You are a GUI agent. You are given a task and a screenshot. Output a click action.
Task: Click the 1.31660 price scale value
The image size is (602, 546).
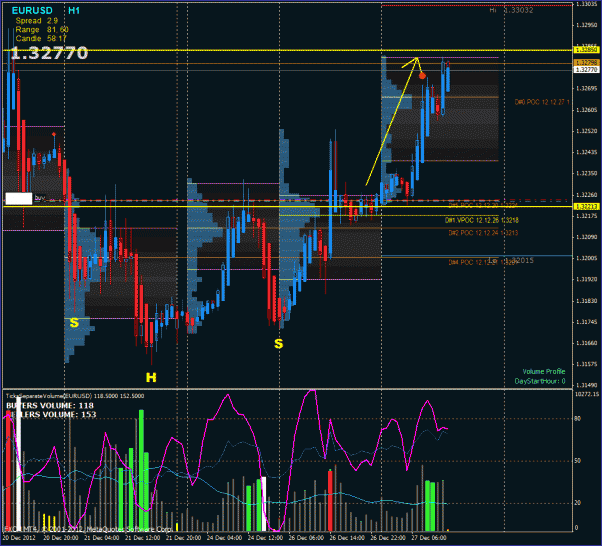[x=587, y=343]
